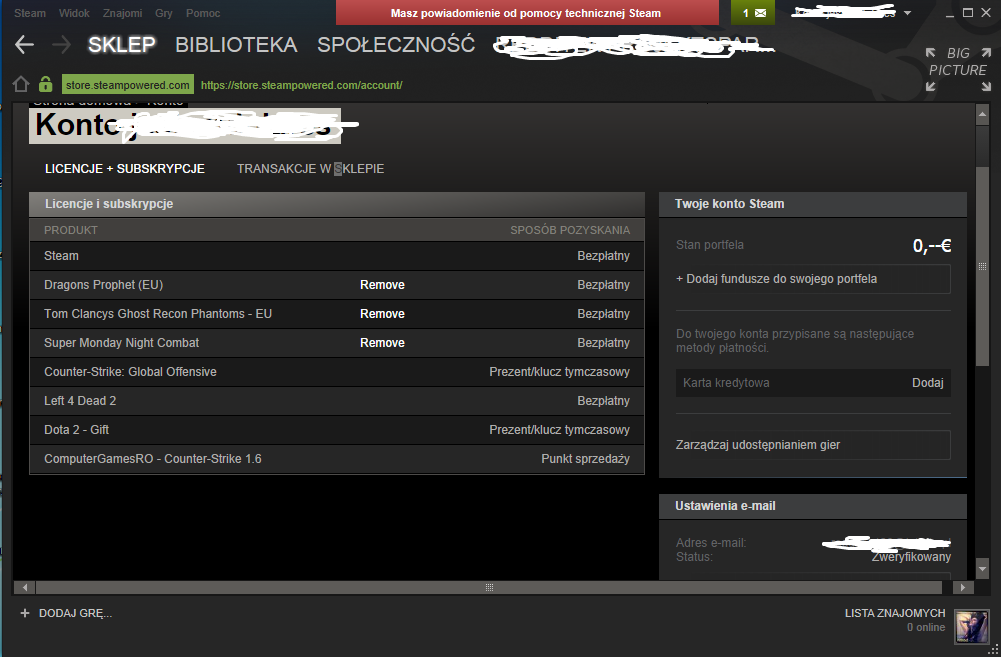Switch to Transakcje w sklepie tab
Image resolution: width=1001 pixels, height=657 pixels.
point(310,169)
